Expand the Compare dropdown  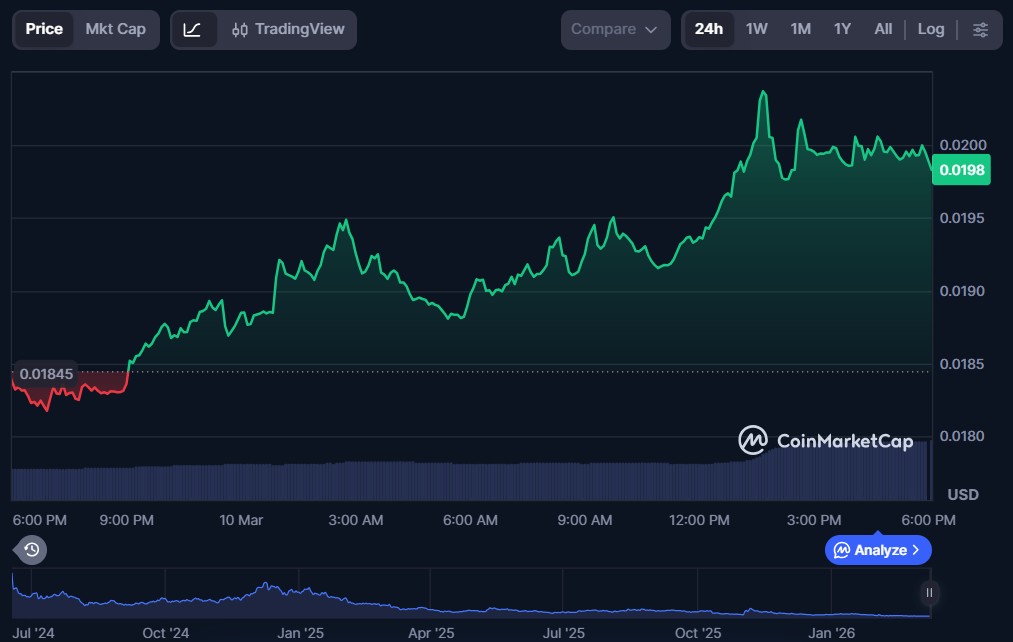click(614, 30)
